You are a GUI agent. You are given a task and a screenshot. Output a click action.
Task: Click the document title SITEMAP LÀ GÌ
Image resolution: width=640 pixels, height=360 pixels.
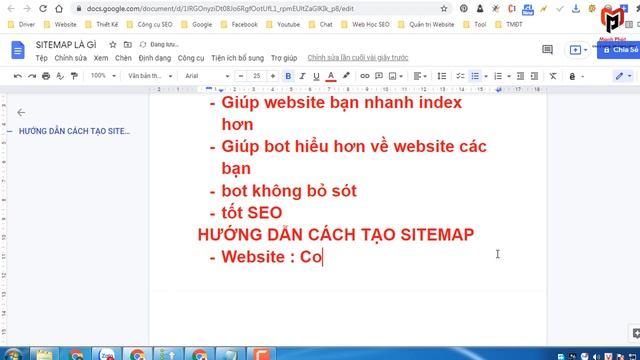click(66, 44)
